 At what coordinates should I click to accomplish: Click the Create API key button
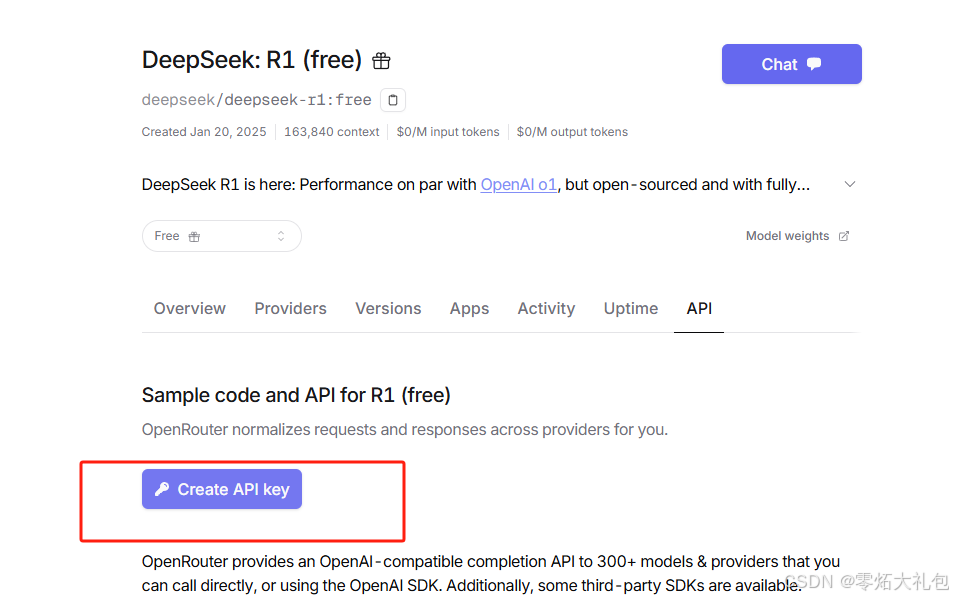click(x=222, y=489)
